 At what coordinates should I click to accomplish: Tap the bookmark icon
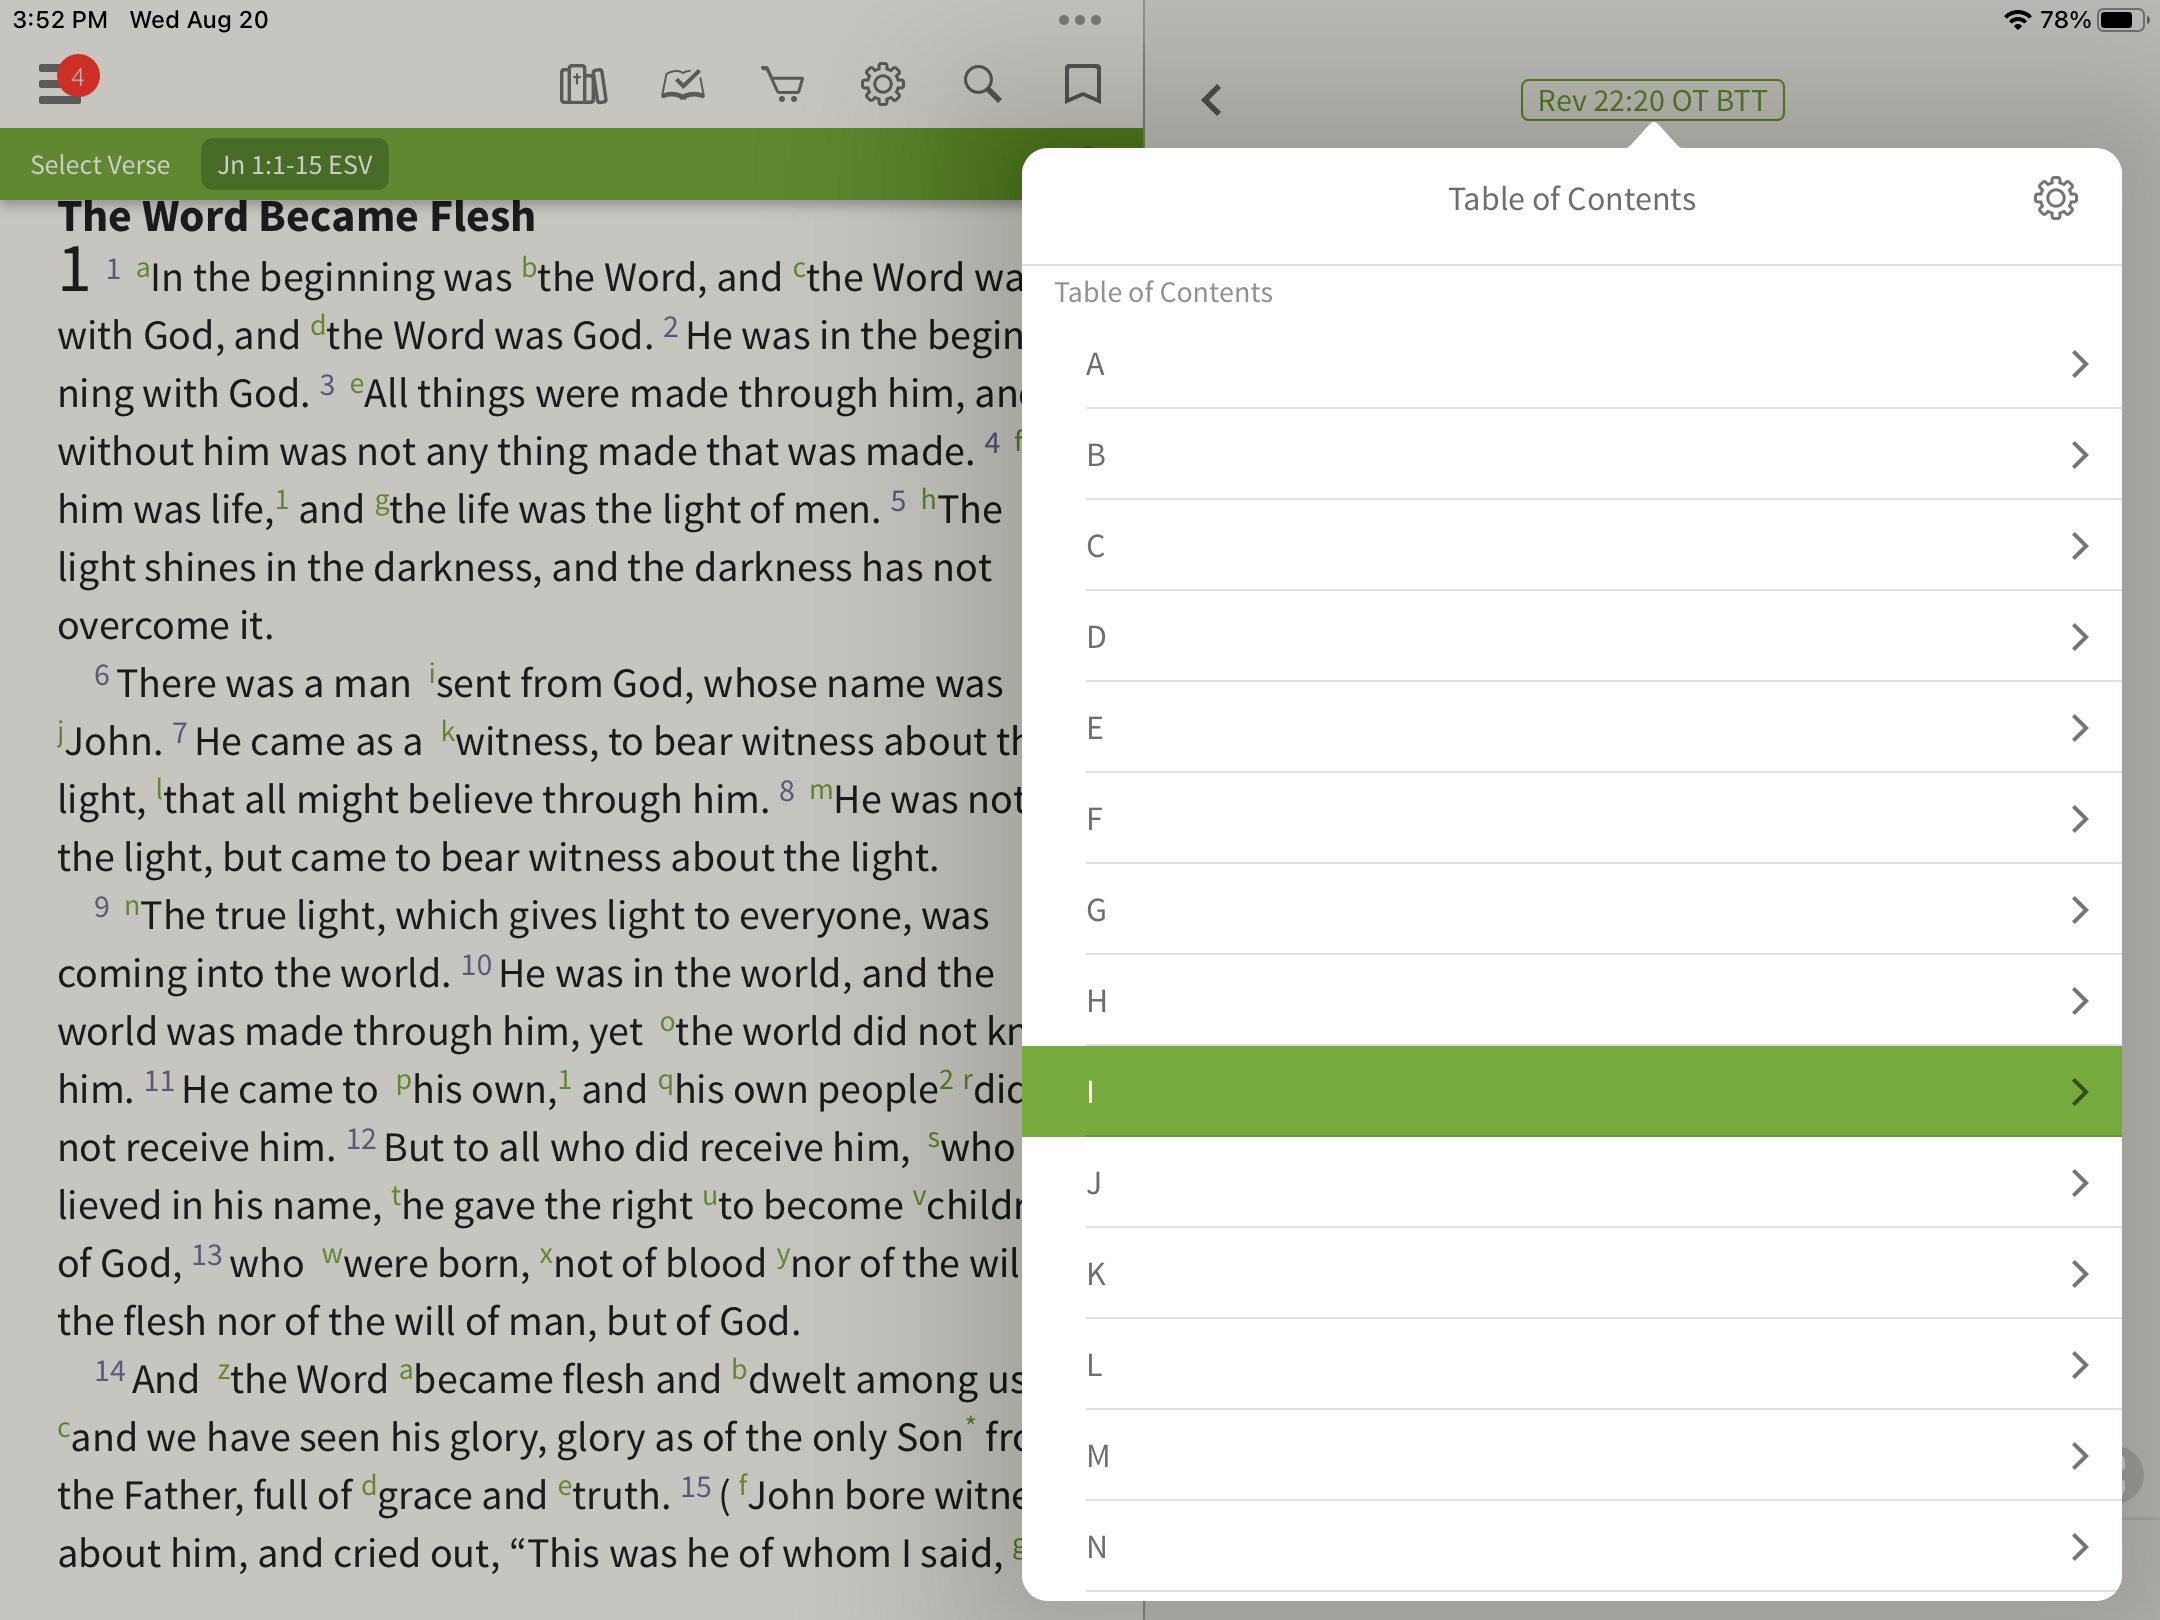tap(1082, 85)
